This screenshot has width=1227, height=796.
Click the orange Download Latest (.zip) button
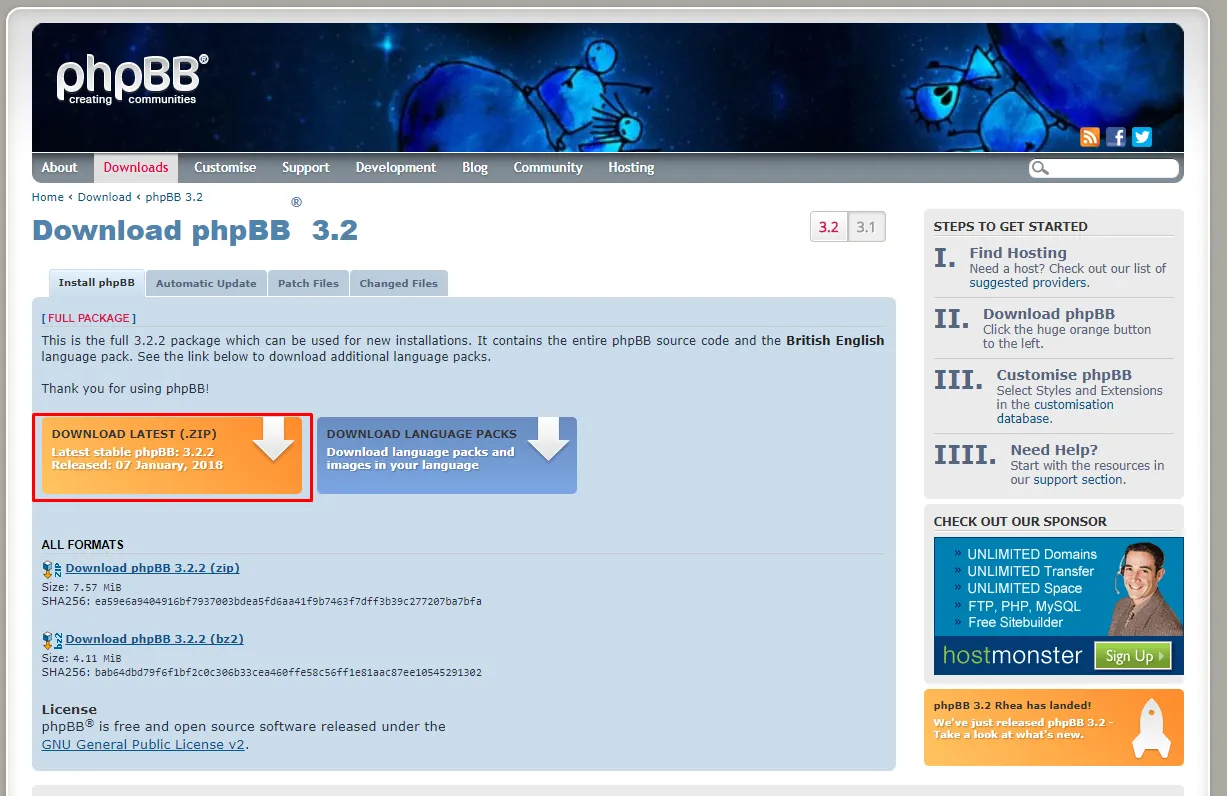(x=172, y=455)
